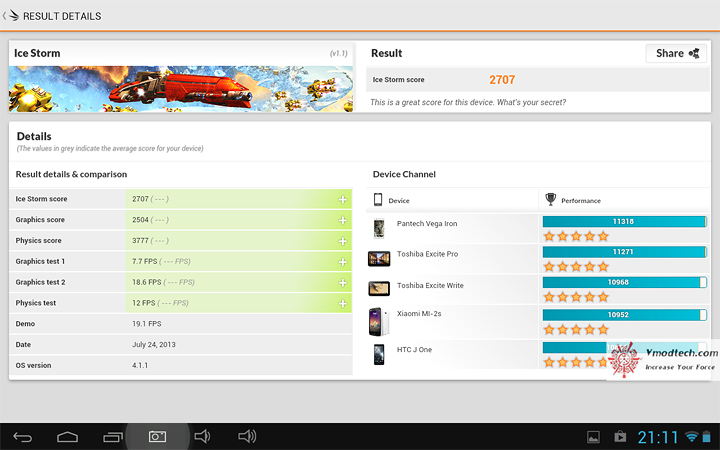Tap the volume down speaker icon
This screenshot has width=720, height=450.
(x=202, y=436)
